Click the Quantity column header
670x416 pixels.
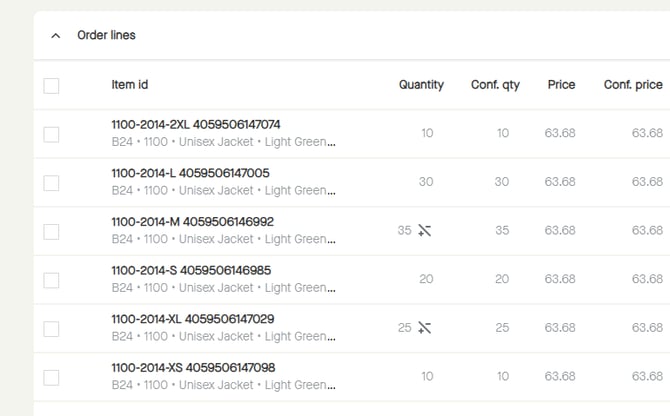(421, 85)
